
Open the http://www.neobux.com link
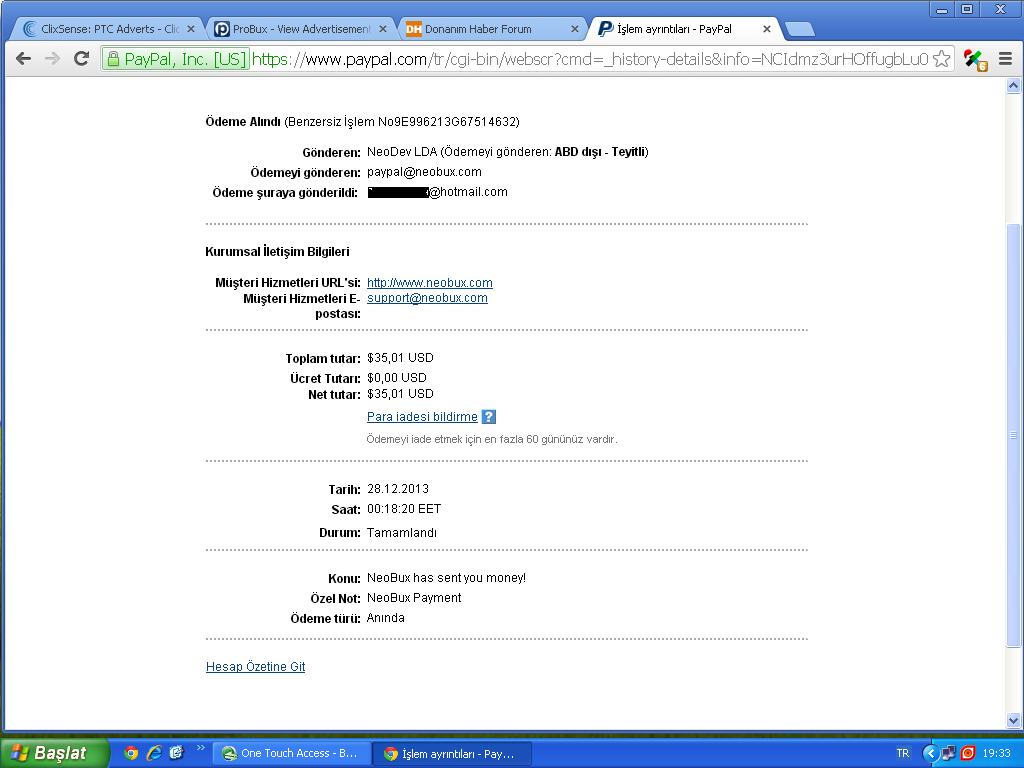[x=430, y=283]
